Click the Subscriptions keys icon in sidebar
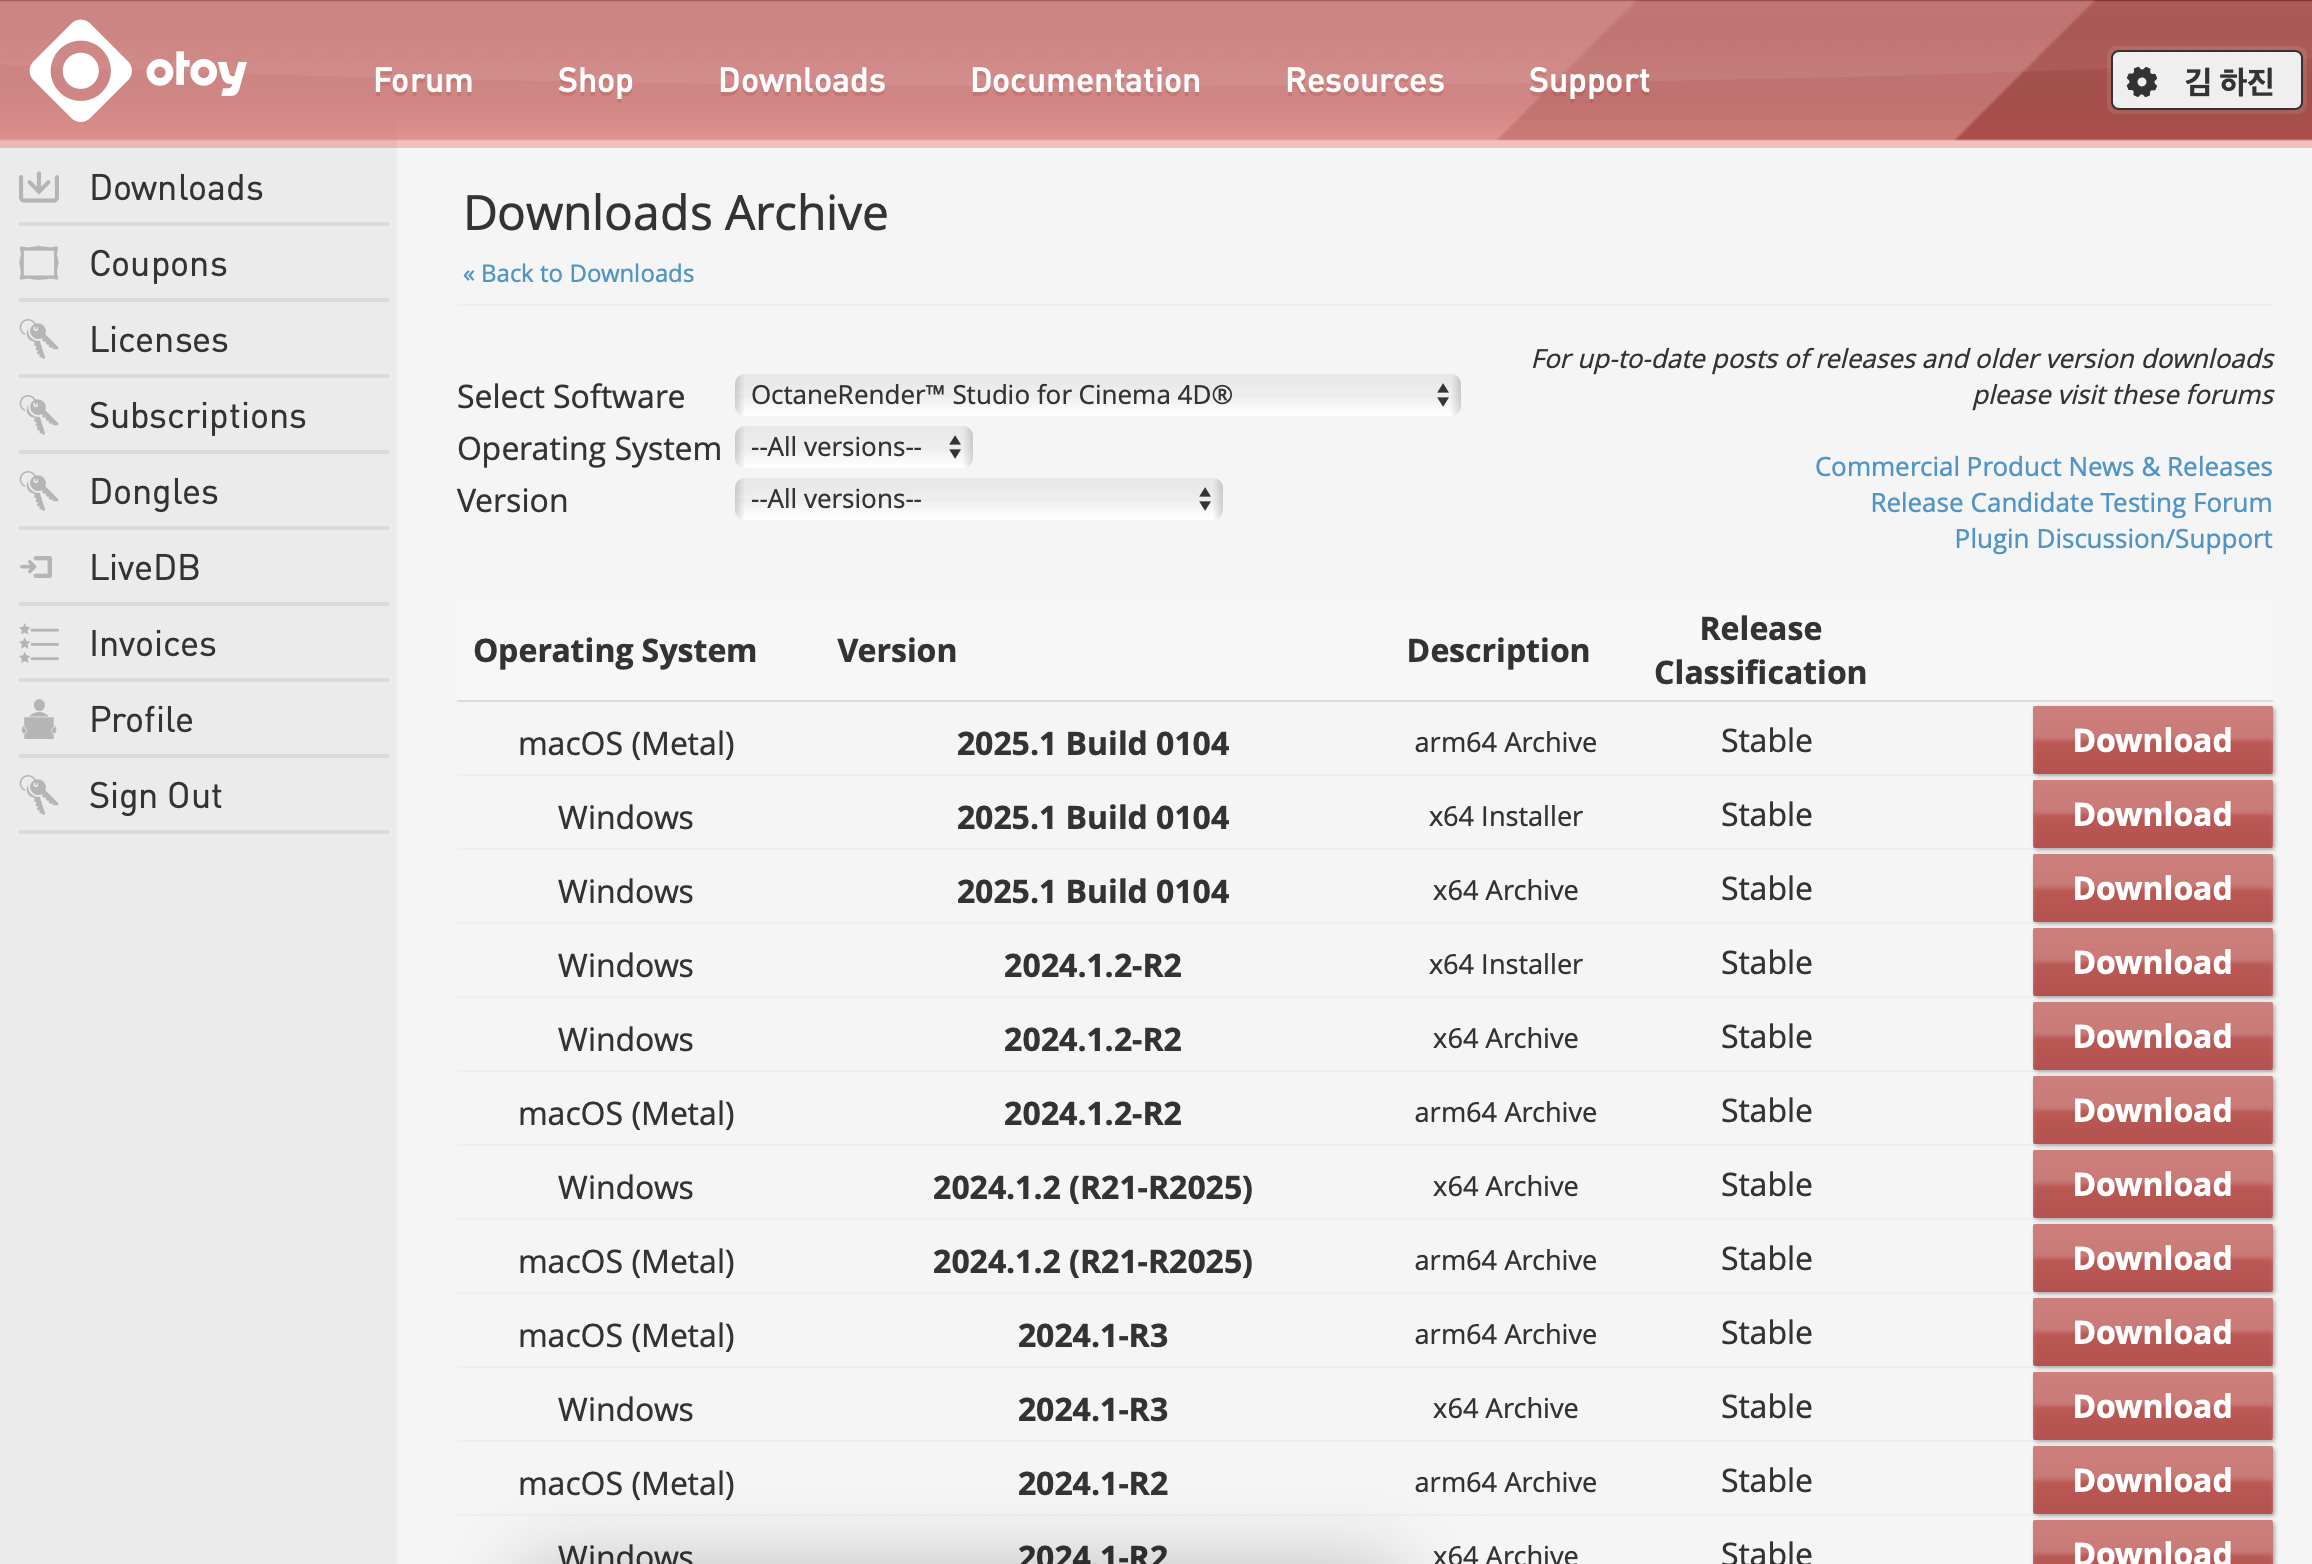This screenshot has width=2312, height=1564. click(x=39, y=415)
